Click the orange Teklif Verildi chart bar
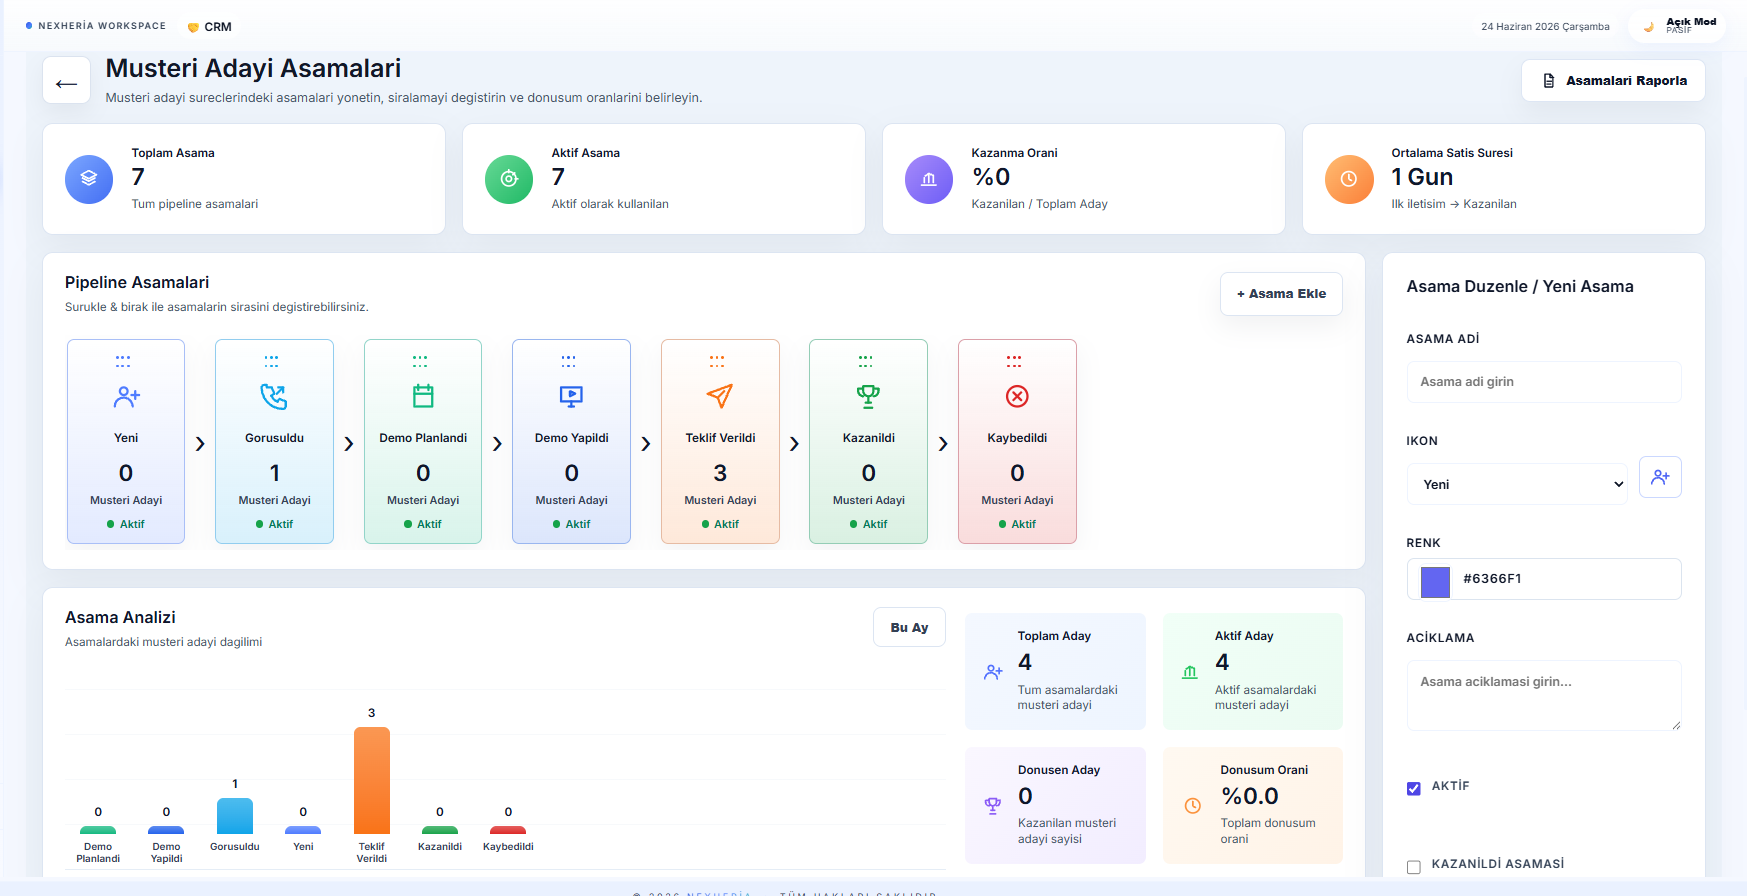Screen dimensions: 1747x896 372,780
